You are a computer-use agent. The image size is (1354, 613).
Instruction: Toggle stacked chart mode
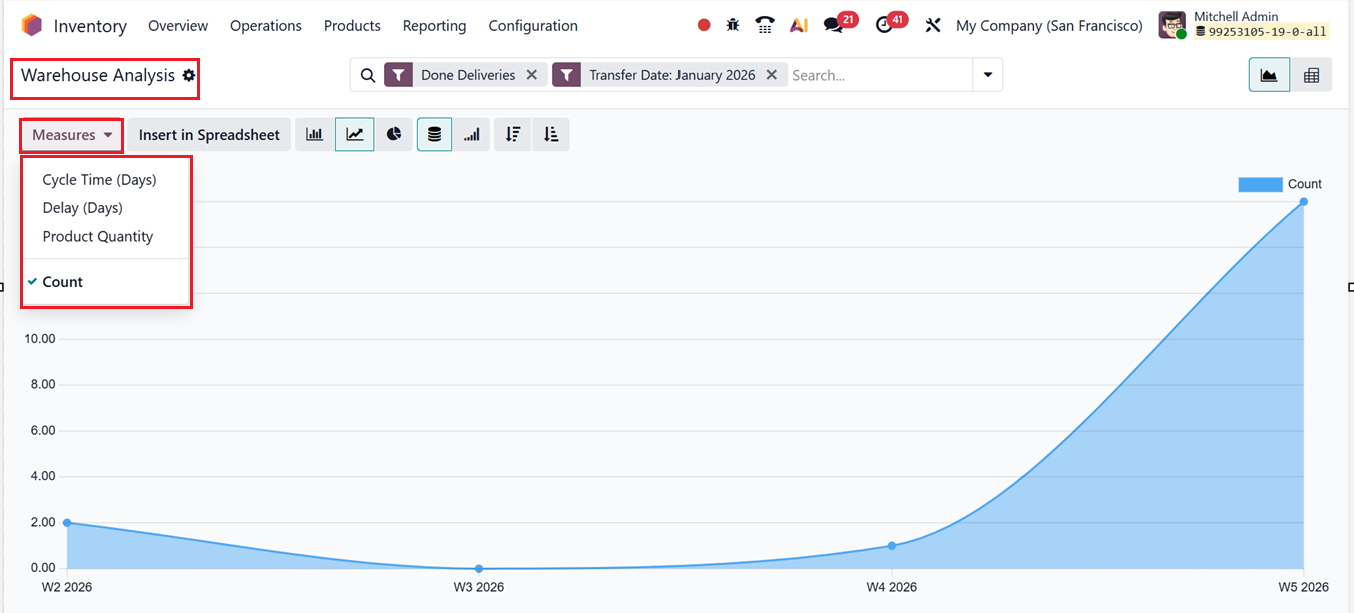(434, 135)
